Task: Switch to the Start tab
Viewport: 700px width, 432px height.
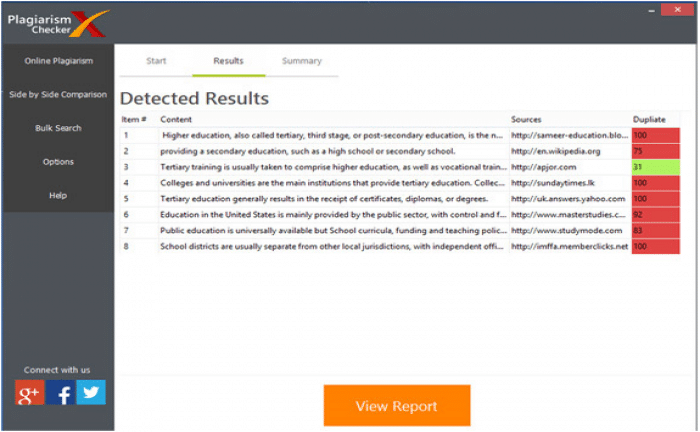Action: 156,61
